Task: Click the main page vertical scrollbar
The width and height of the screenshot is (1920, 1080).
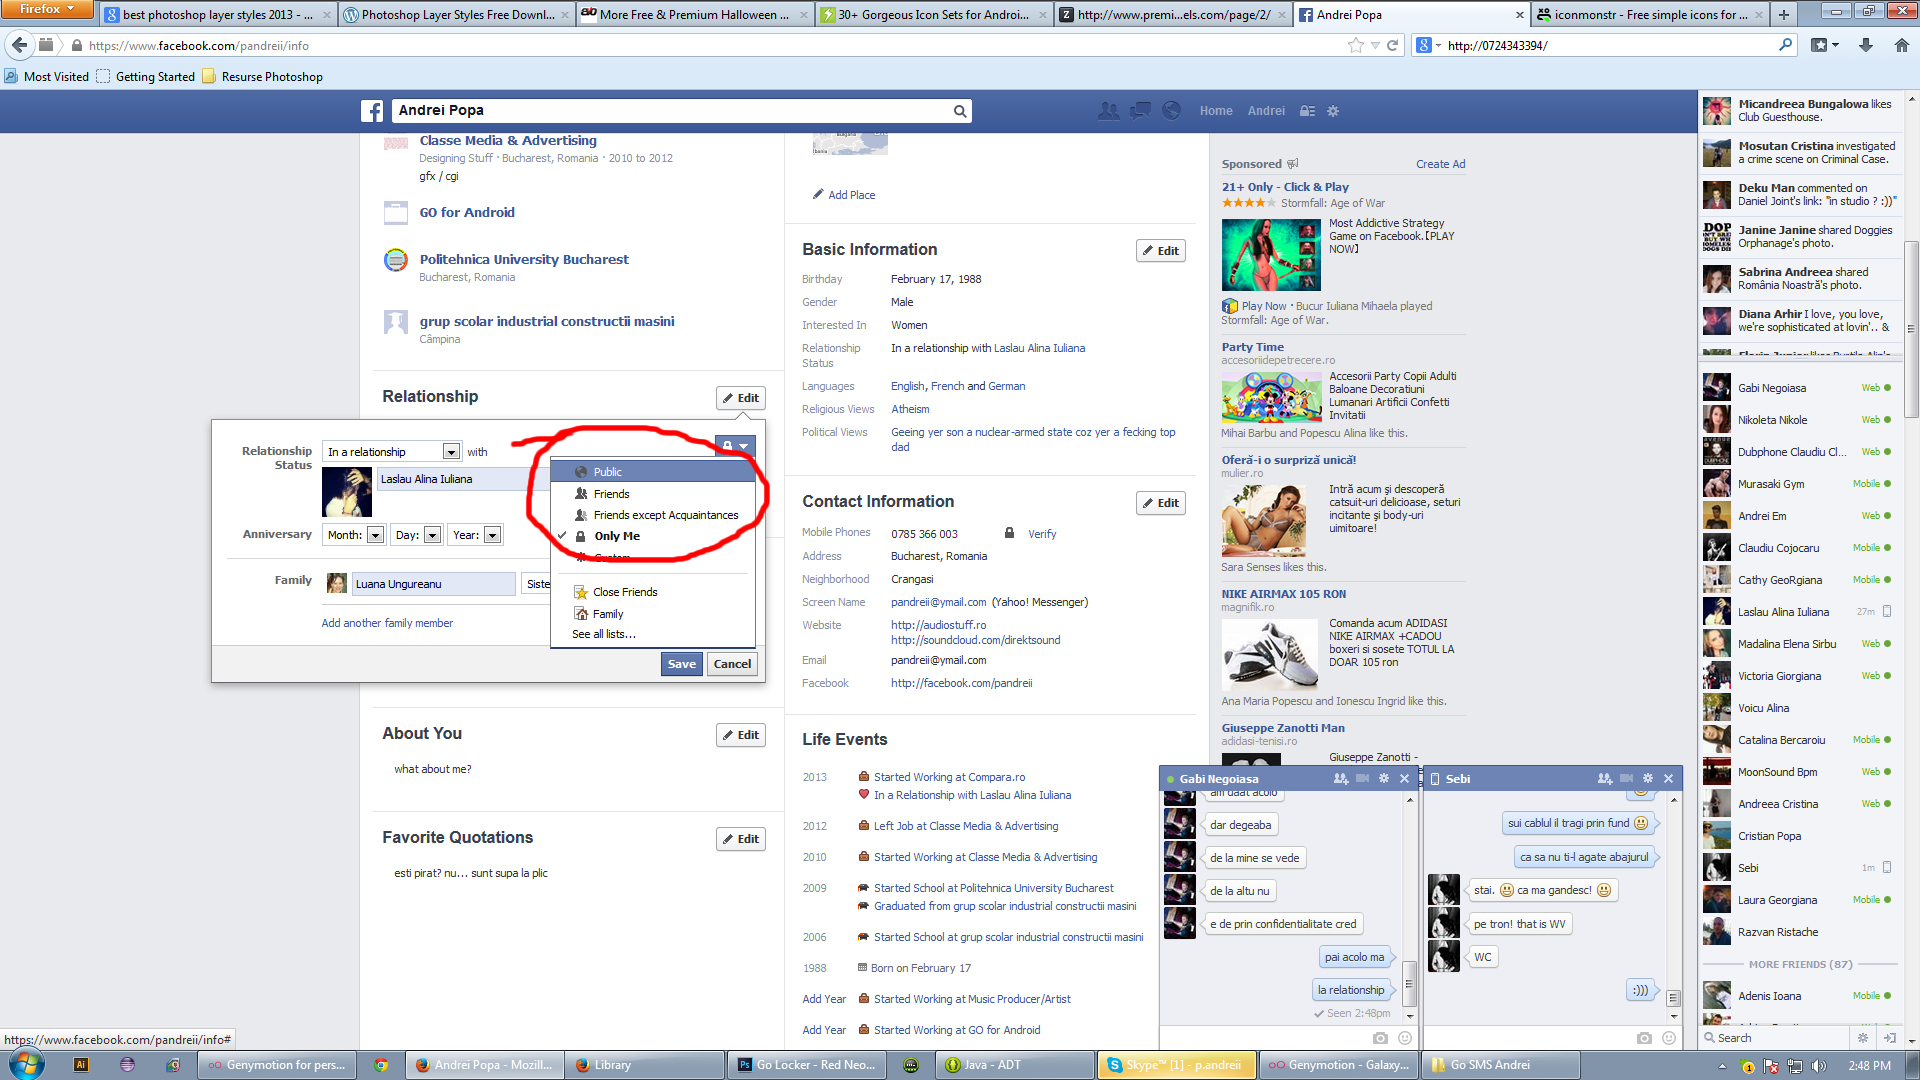Action: click(x=1911, y=330)
